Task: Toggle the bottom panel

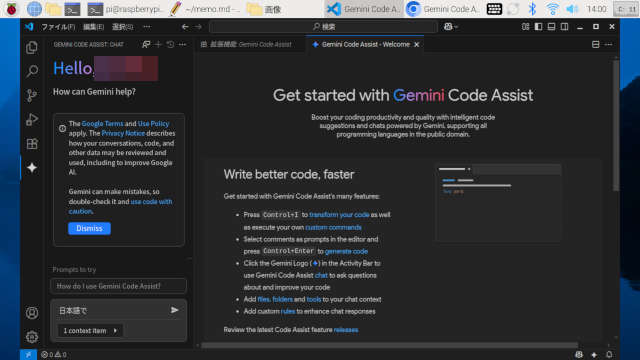Action: coord(551,27)
